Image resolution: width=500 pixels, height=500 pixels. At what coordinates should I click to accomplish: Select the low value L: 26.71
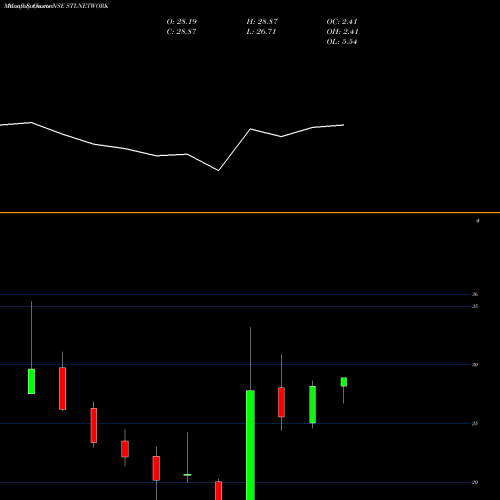pos(261,31)
